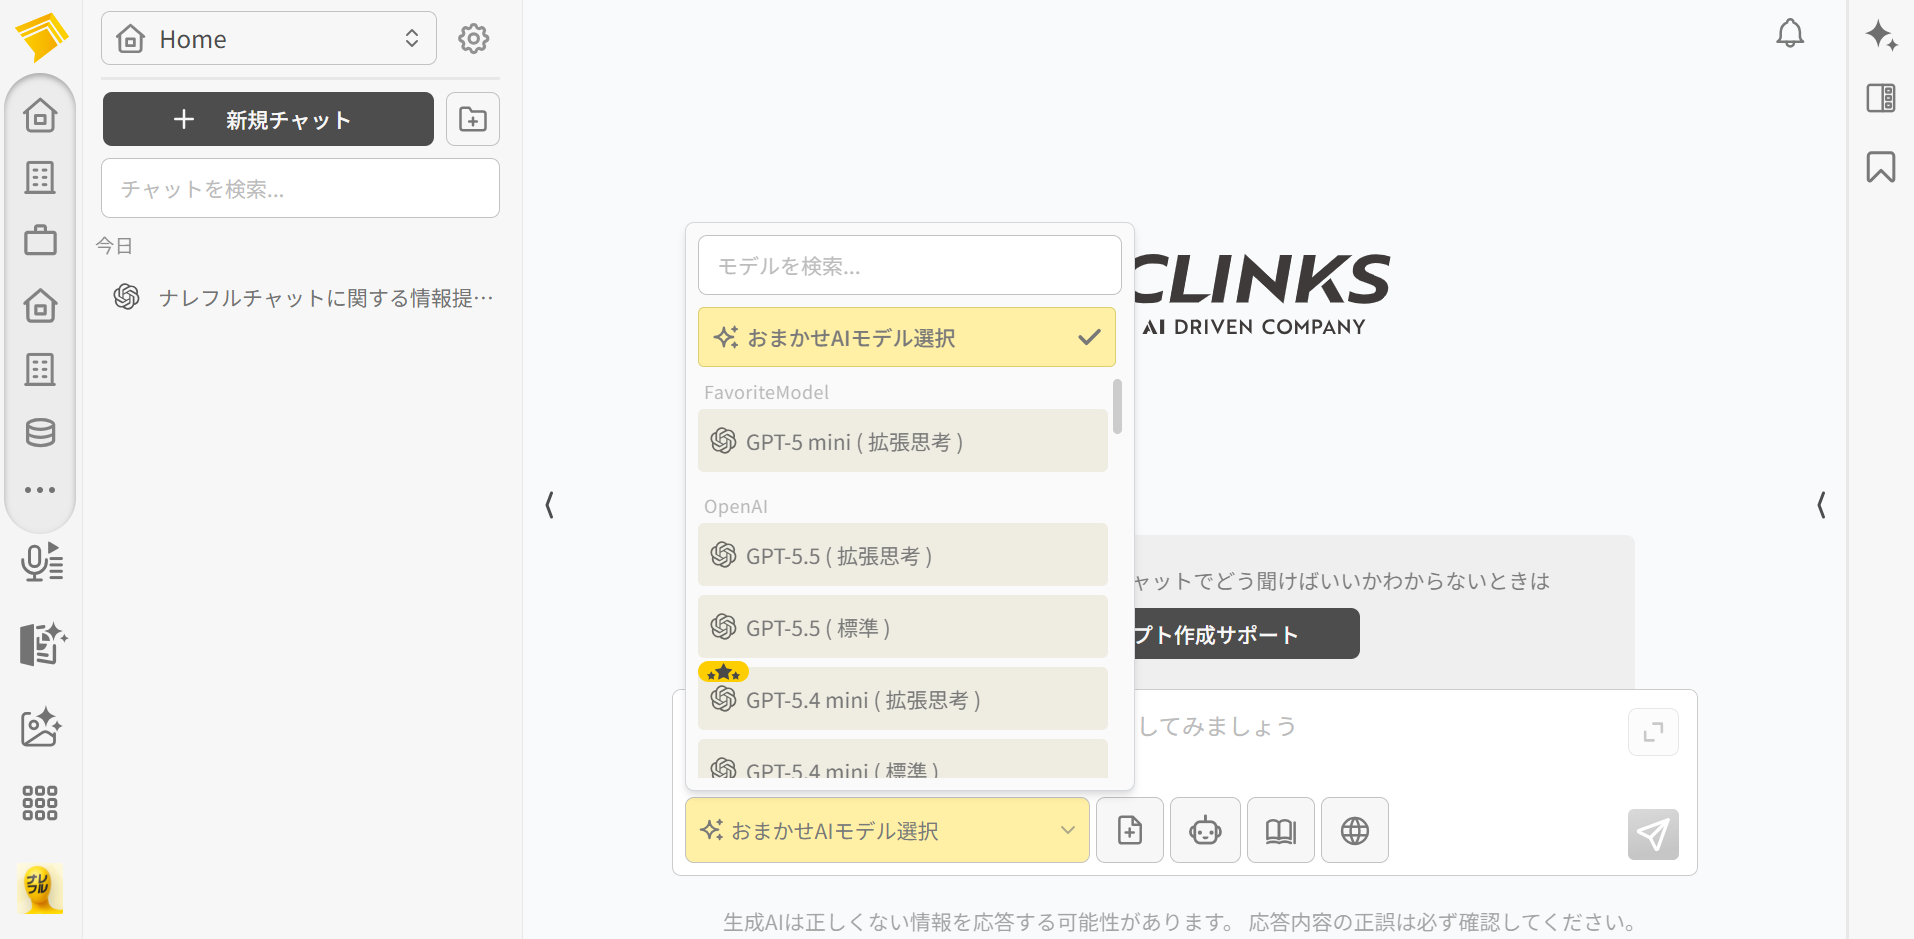Click the プロンプト作成サポート button
This screenshot has width=1914, height=939.
[1245, 634]
